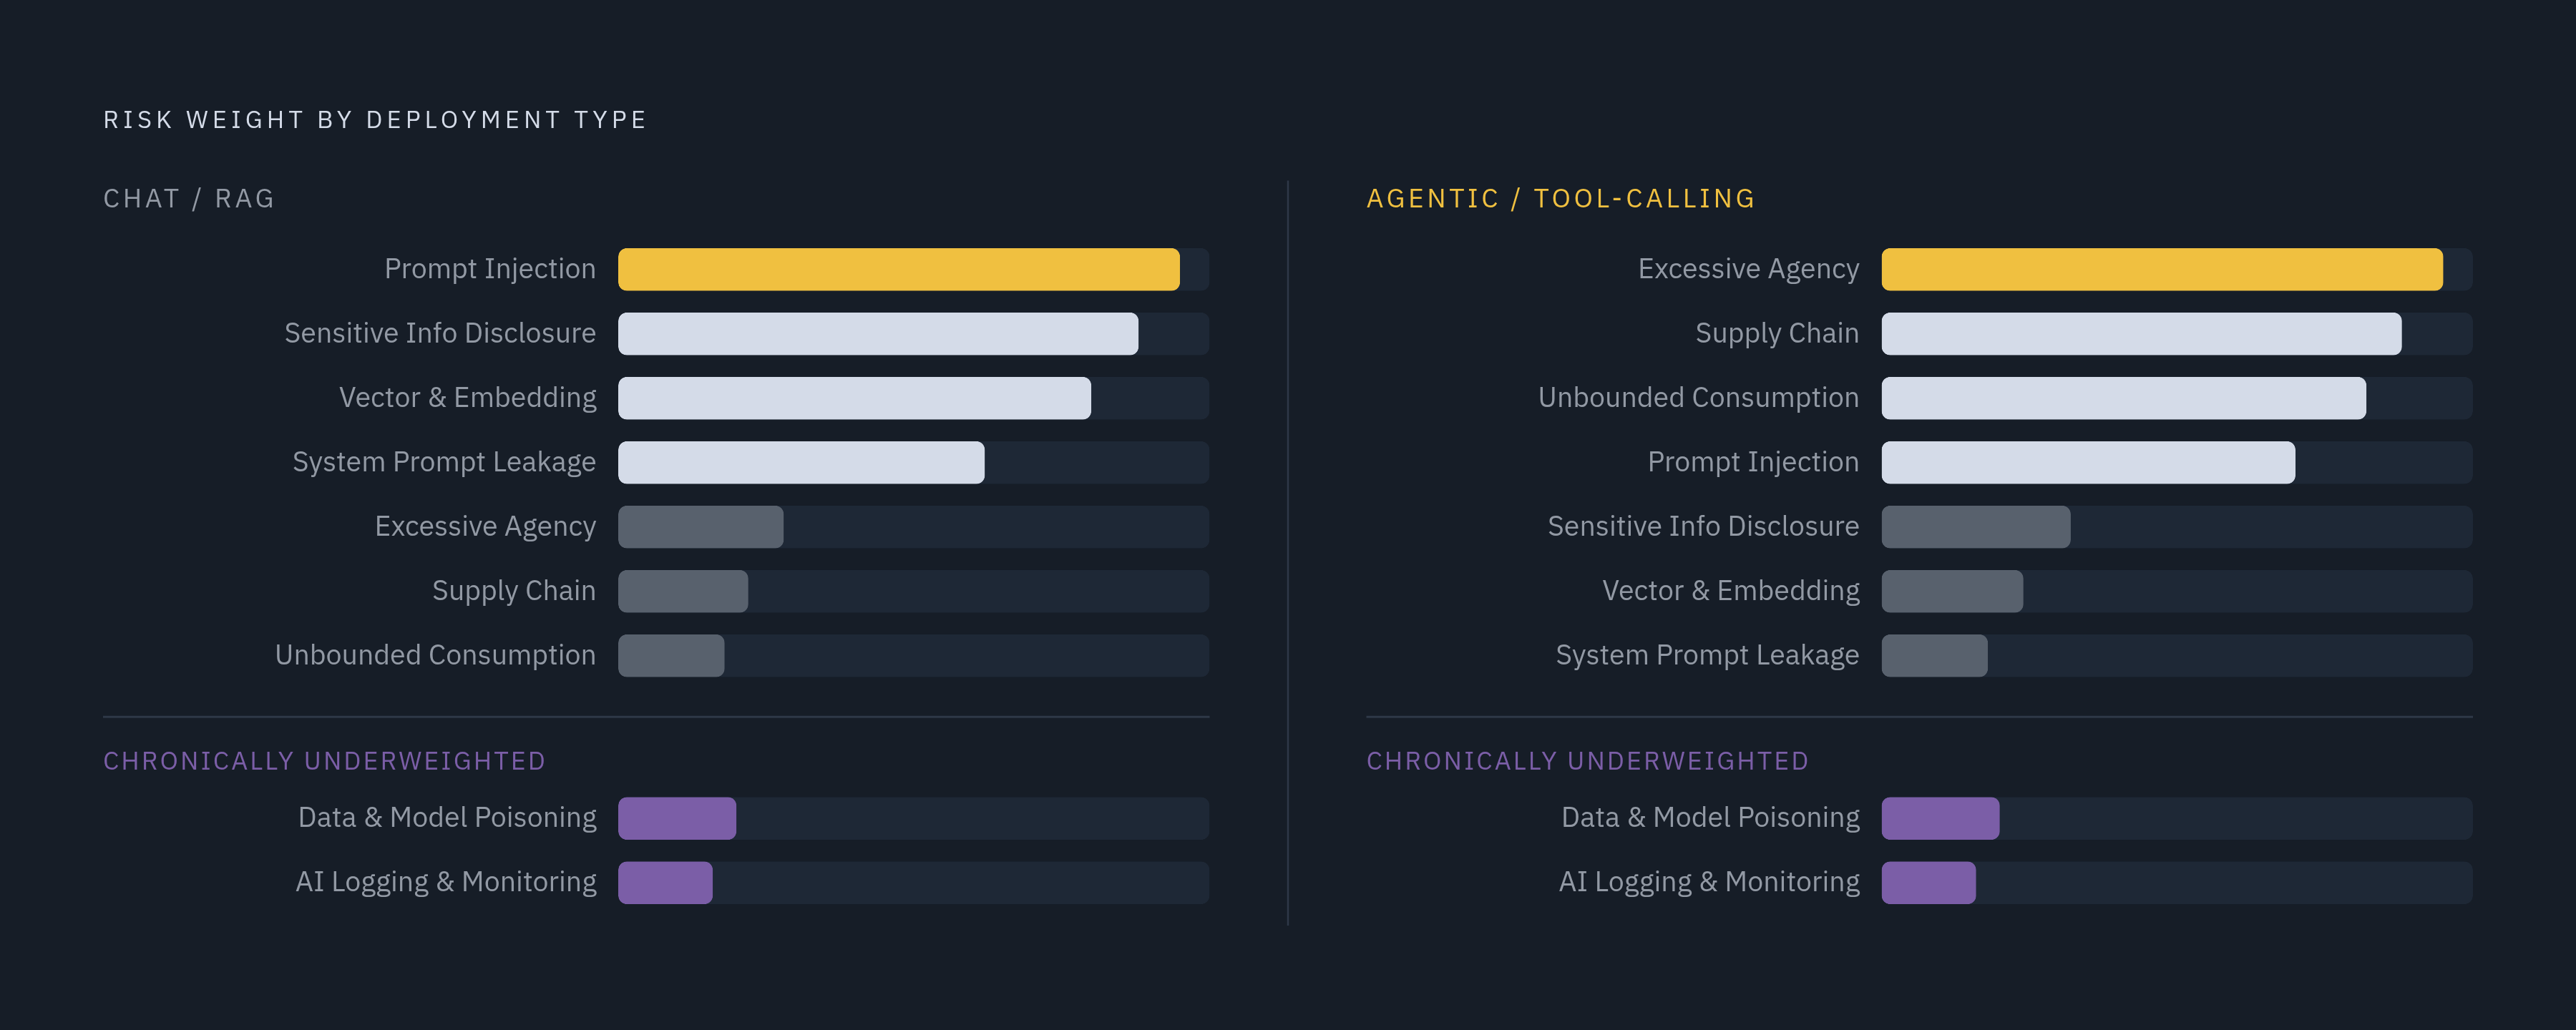Click 'Chronically Underweighted' heading in Agentic column
This screenshot has width=2576, height=1030.
(1588, 761)
